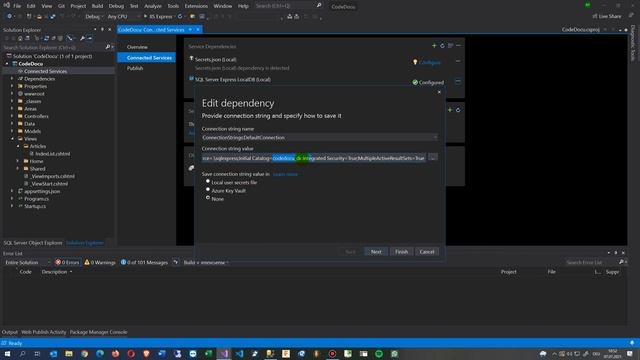Collapse the CodeDocu project node
This screenshot has height=360, width=640.
[7, 64]
